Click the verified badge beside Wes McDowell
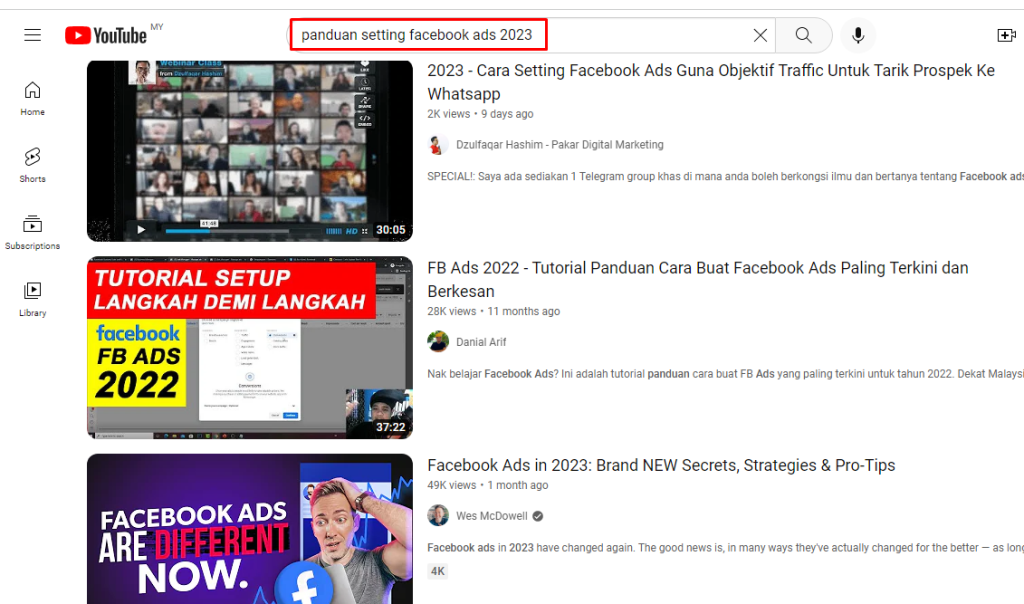 537,516
